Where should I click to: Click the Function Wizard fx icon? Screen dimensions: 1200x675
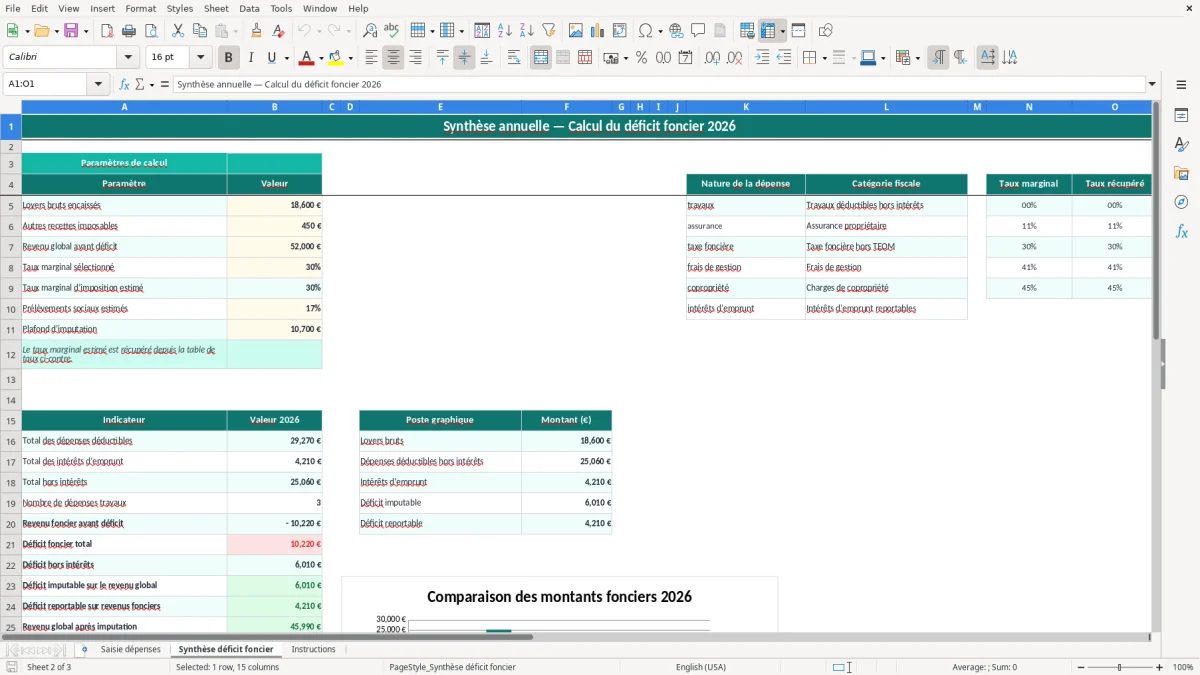(124, 85)
